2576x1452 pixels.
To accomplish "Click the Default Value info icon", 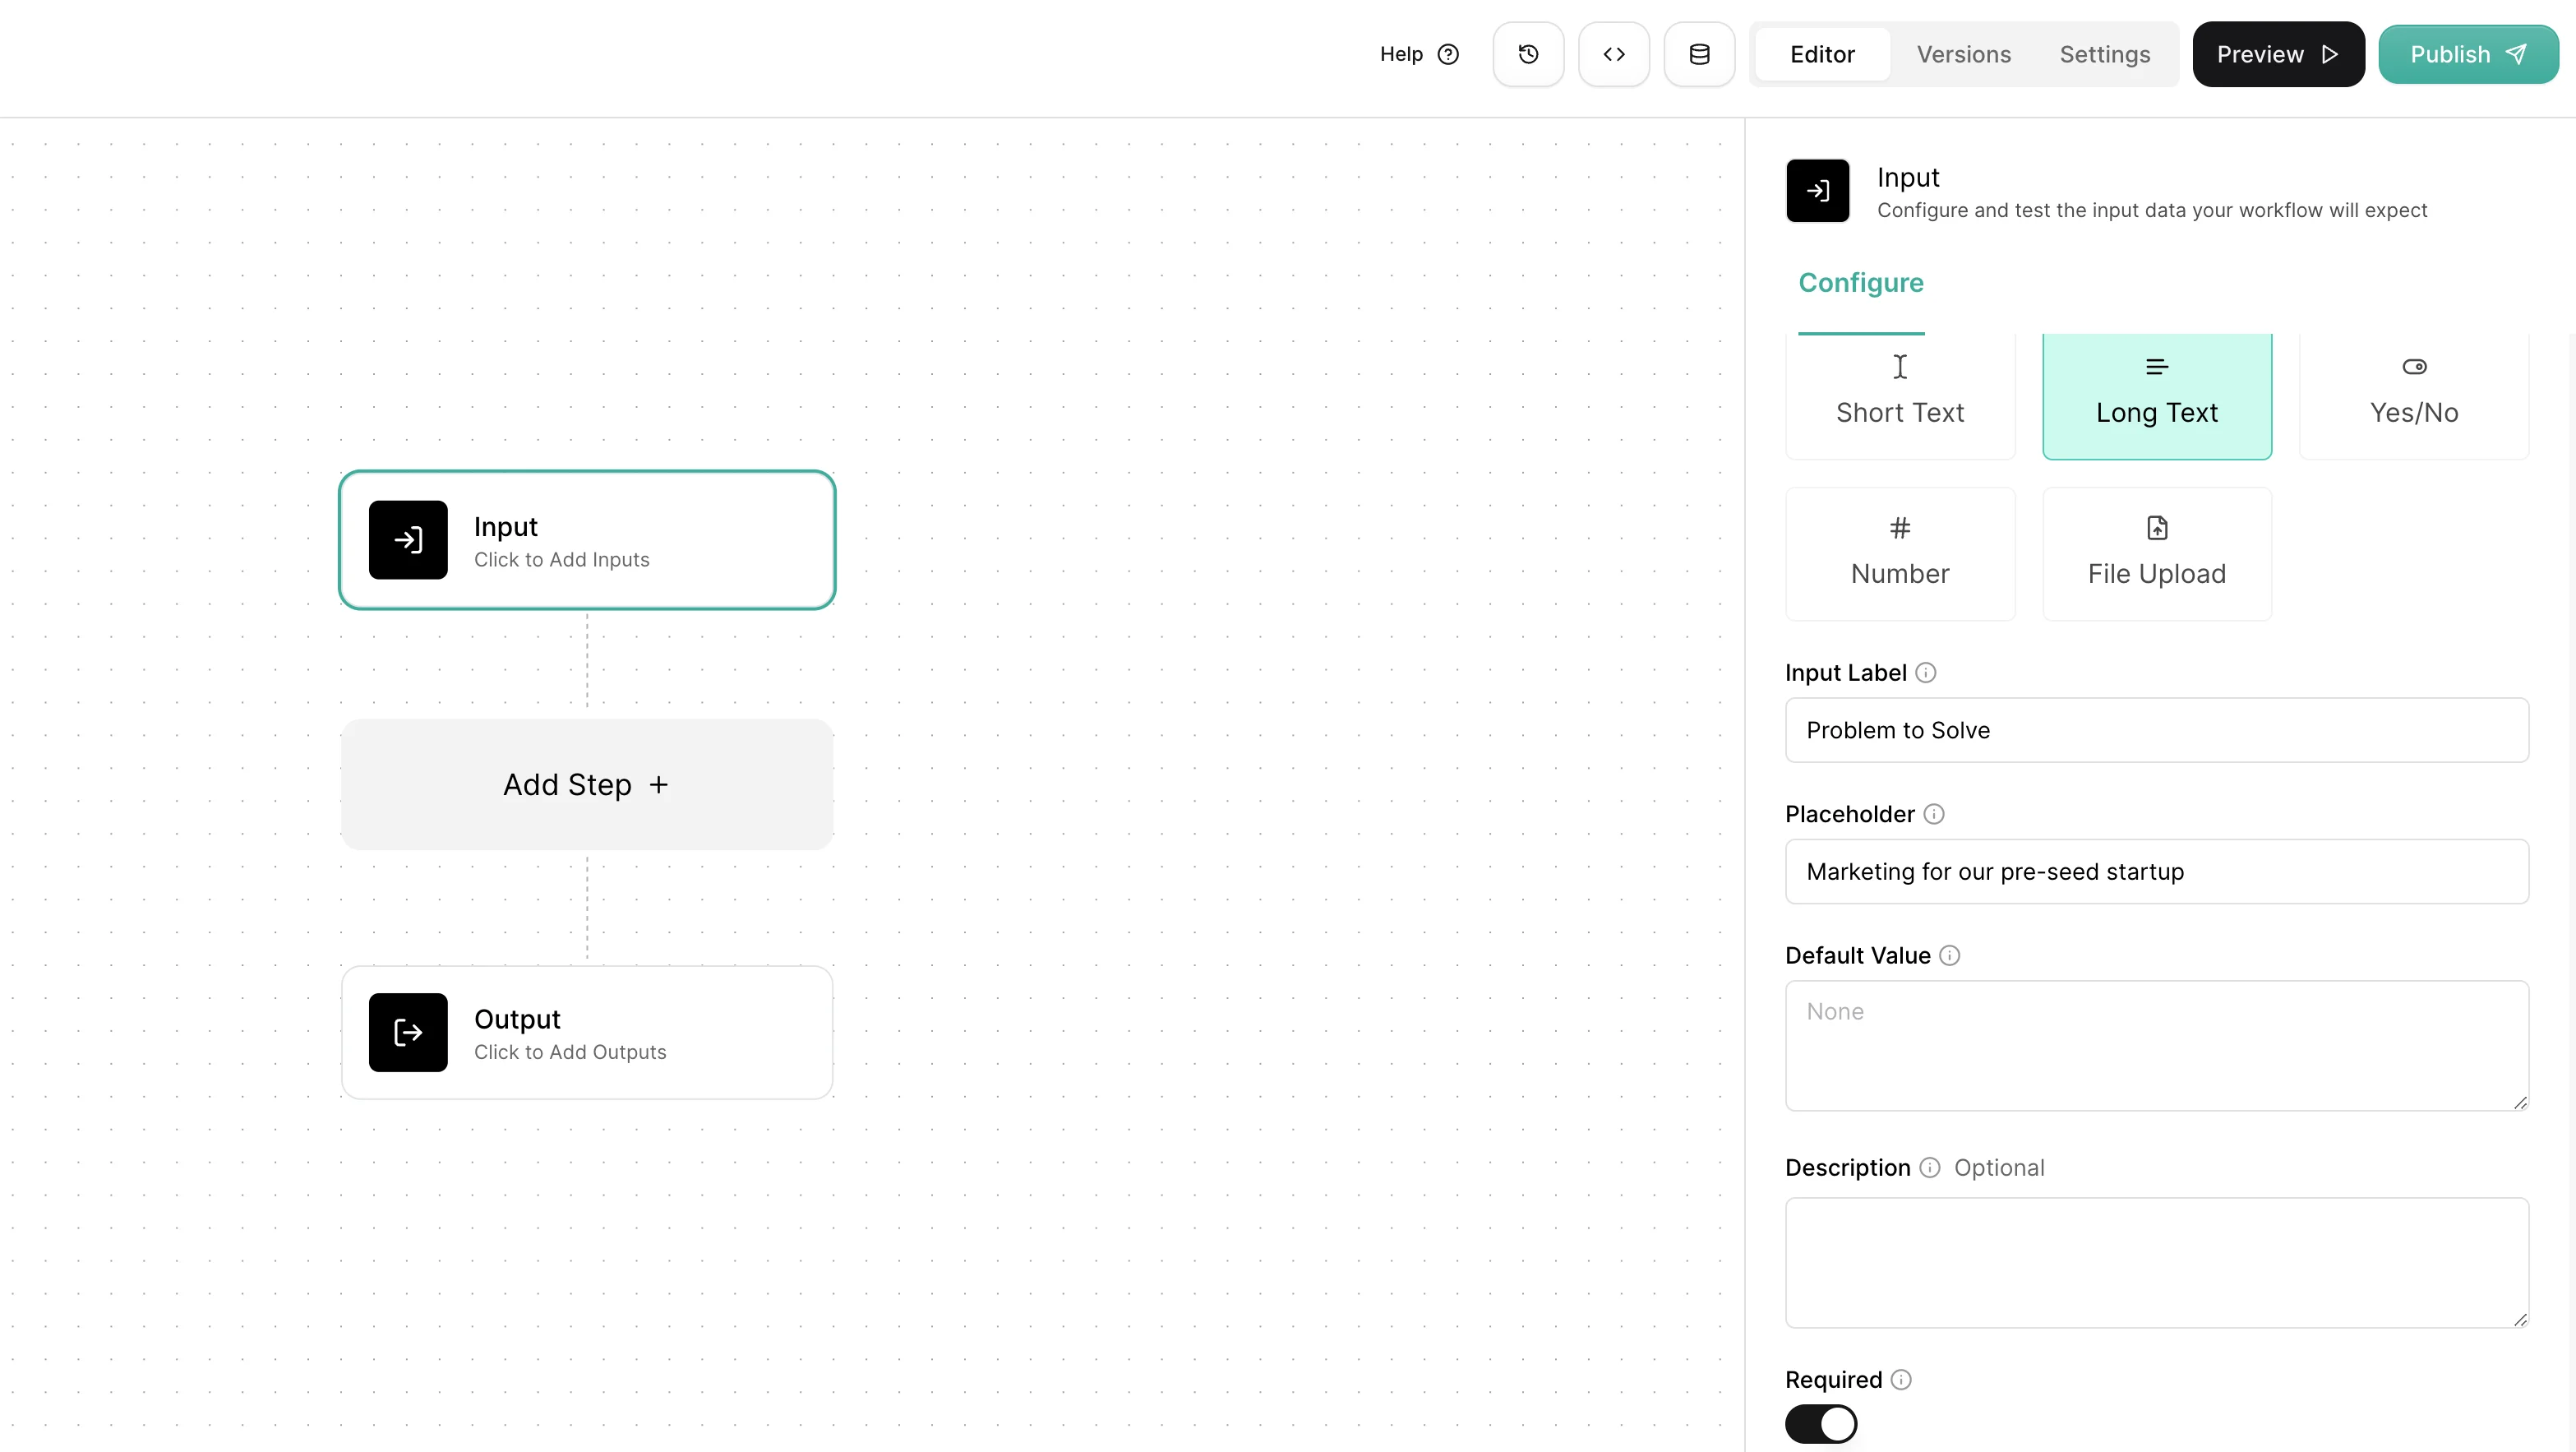I will pos(1949,955).
